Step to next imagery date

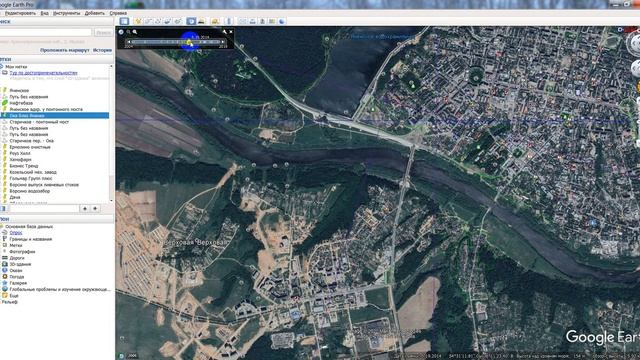pos(223,42)
